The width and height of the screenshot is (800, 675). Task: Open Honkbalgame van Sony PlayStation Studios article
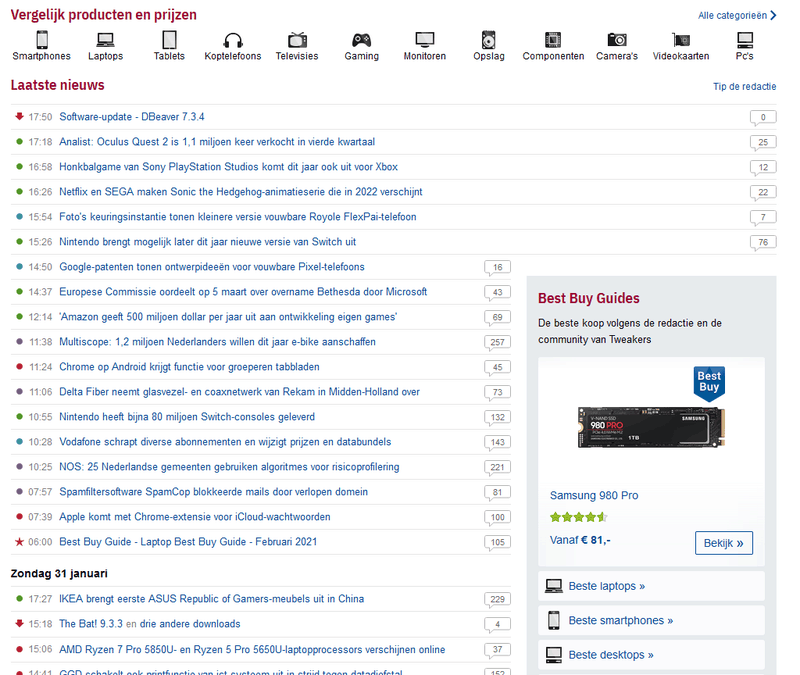(228, 167)
